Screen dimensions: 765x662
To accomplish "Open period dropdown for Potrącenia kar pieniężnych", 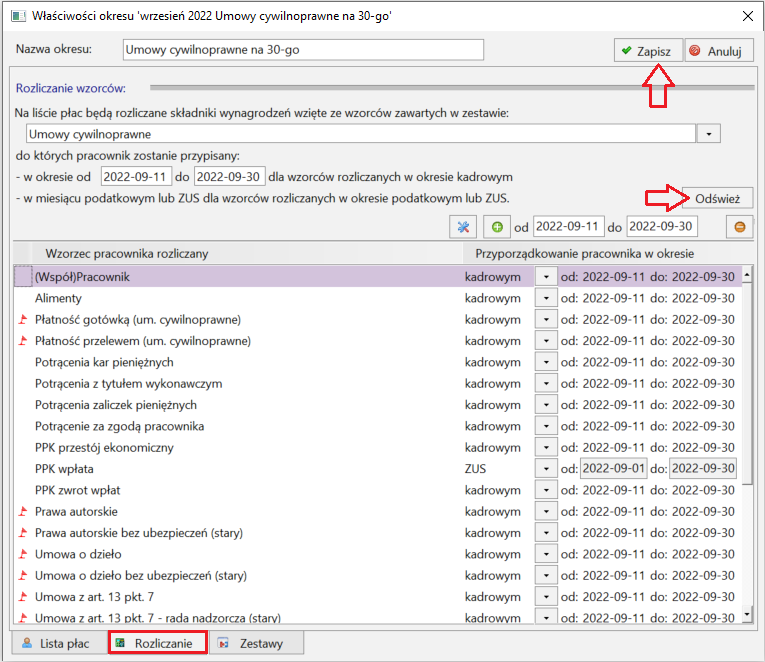I will [x=546, y=362].
